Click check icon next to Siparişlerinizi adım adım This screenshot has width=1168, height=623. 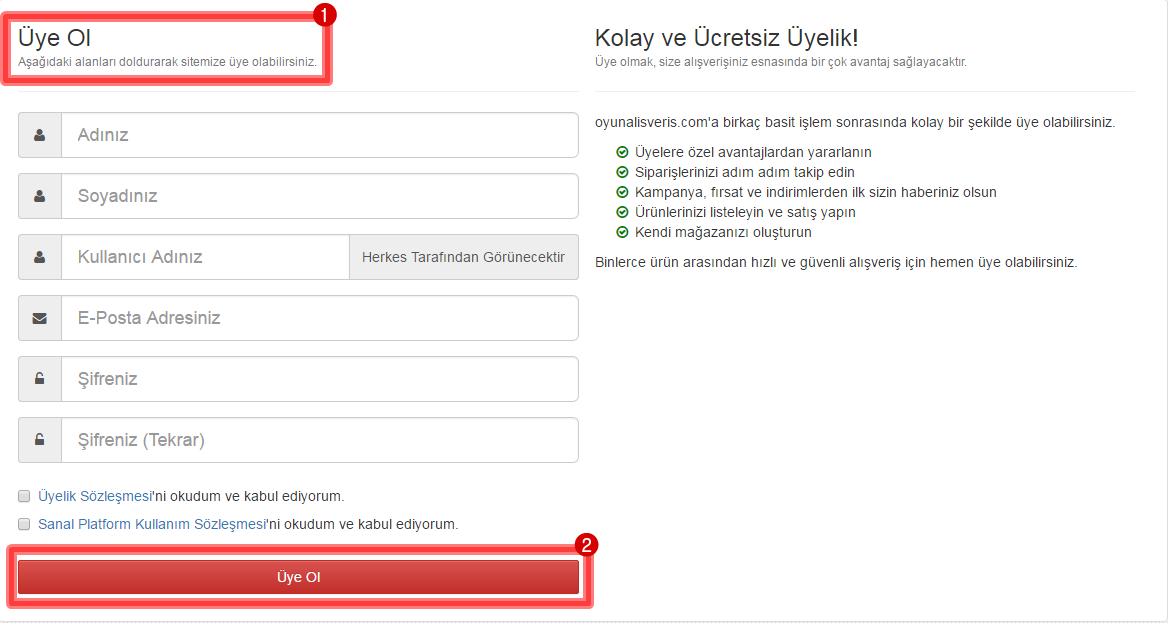click(x=622, y=172)
